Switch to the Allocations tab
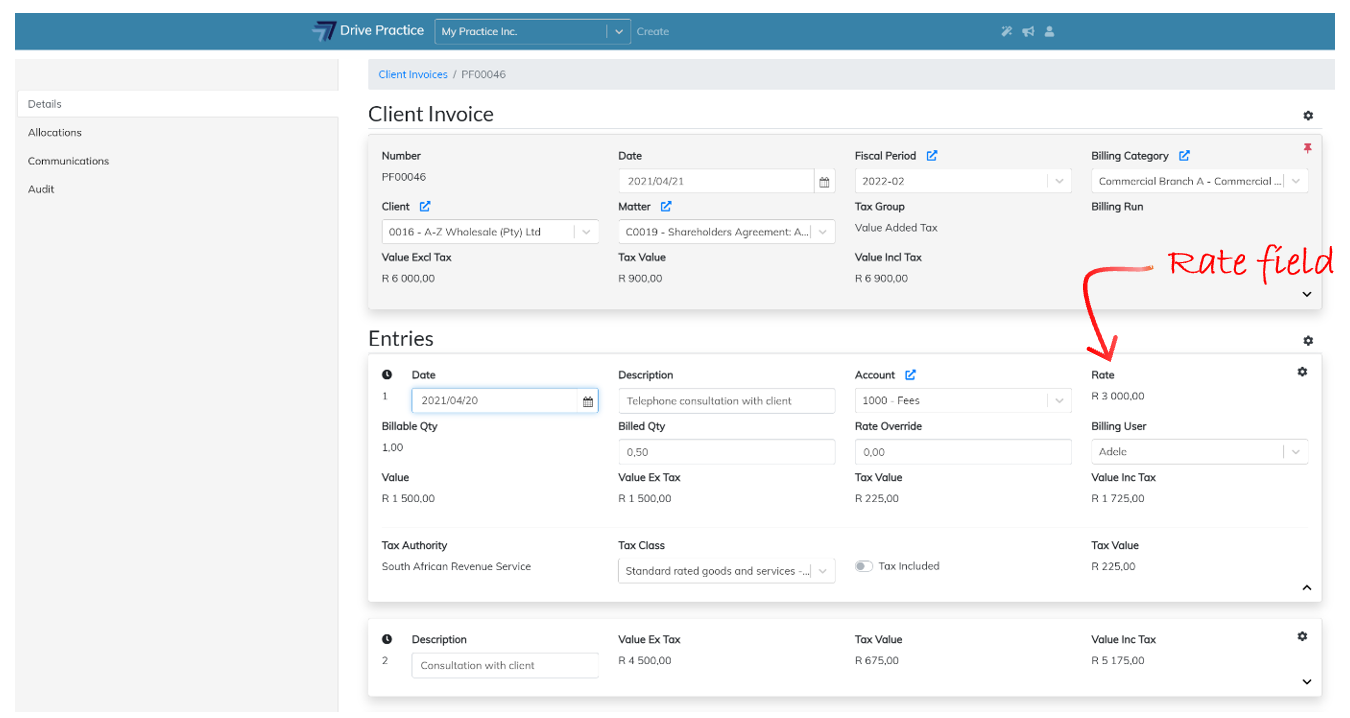1350x718 pixels. (x=55, y=133)
